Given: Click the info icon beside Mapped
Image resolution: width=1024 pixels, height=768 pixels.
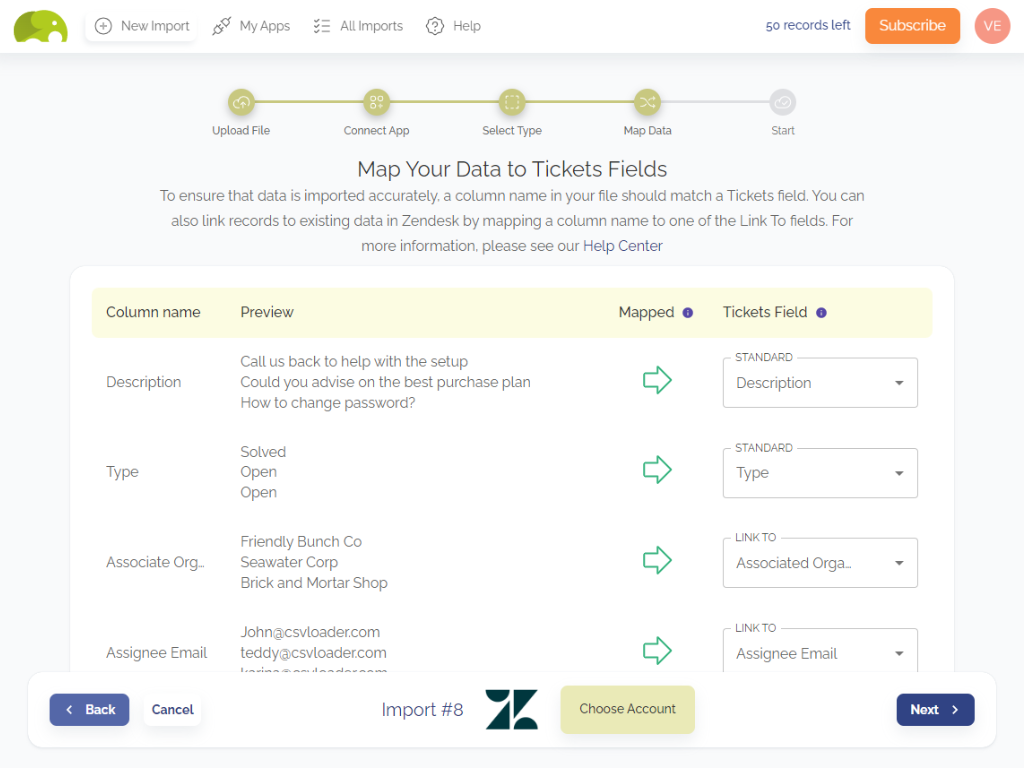Looking at the screenshot, I should point(687,313).
